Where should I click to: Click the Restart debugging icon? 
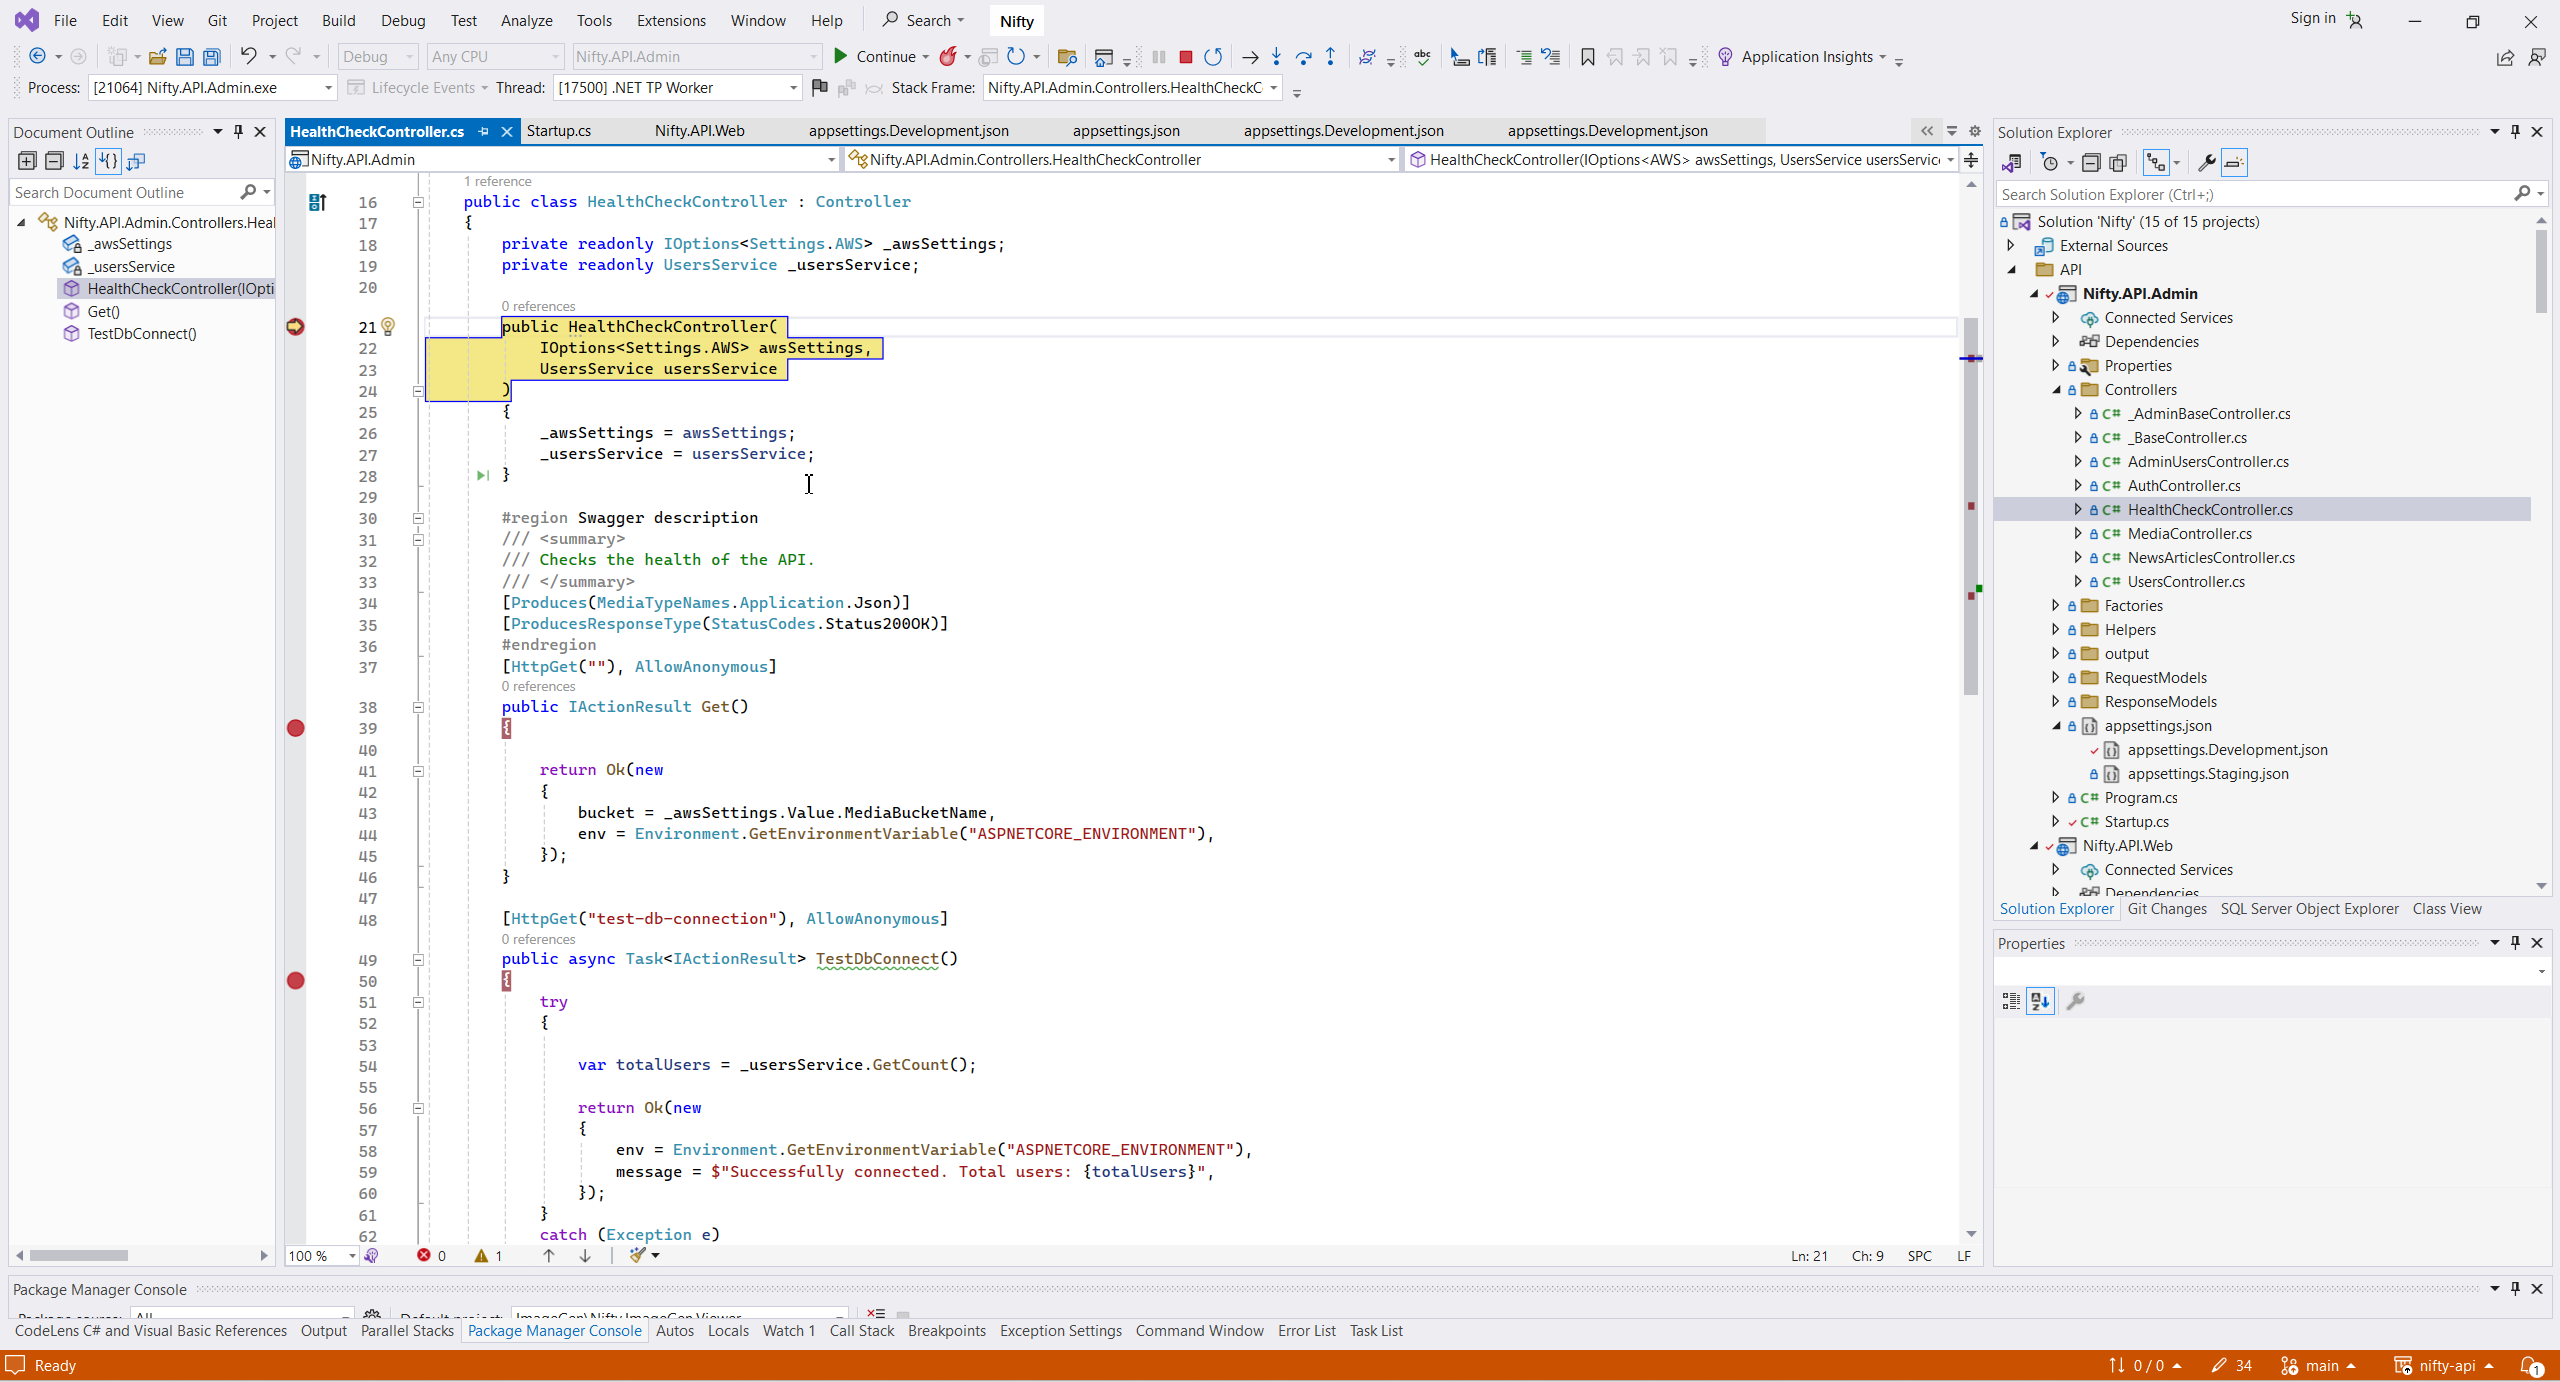pyautogui.click(x=1213, y=57)
